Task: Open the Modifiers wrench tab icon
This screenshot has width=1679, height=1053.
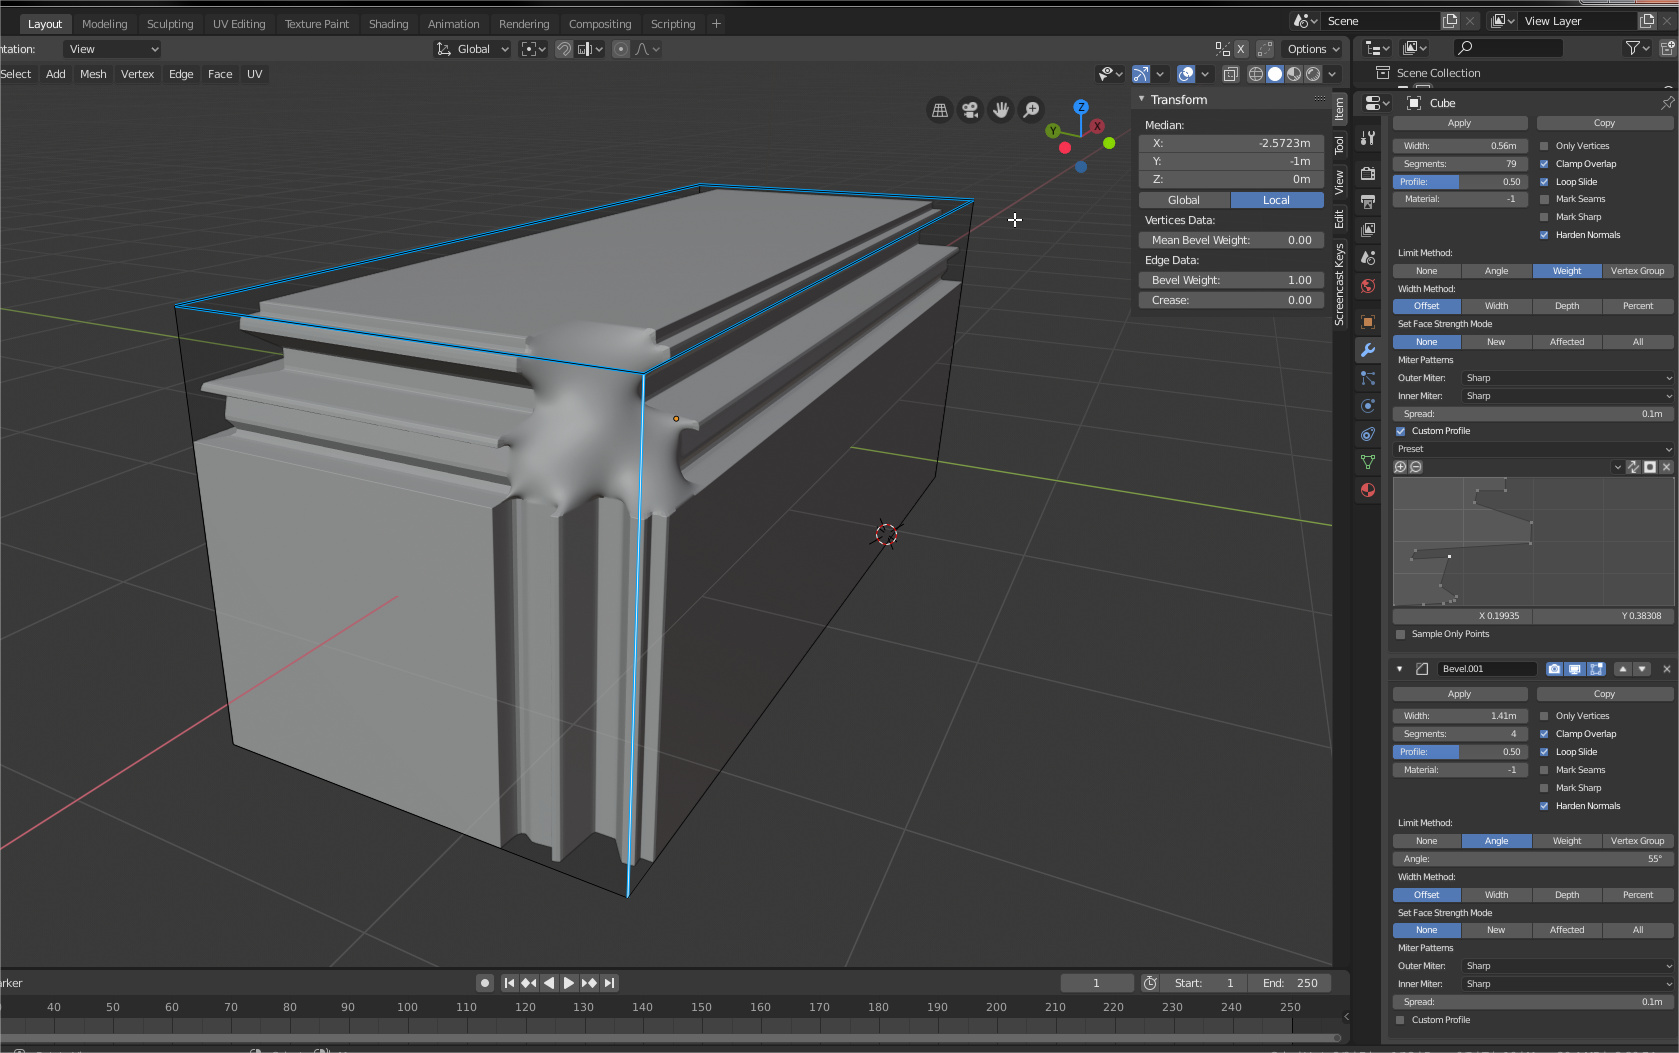Action: pos(1368,350)
